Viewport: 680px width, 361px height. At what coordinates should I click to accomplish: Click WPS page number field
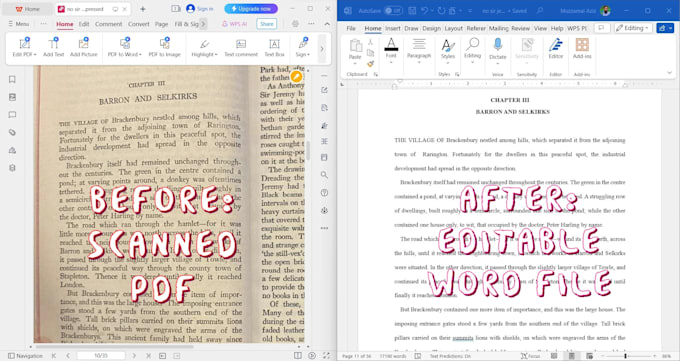(x=101, y=356)
